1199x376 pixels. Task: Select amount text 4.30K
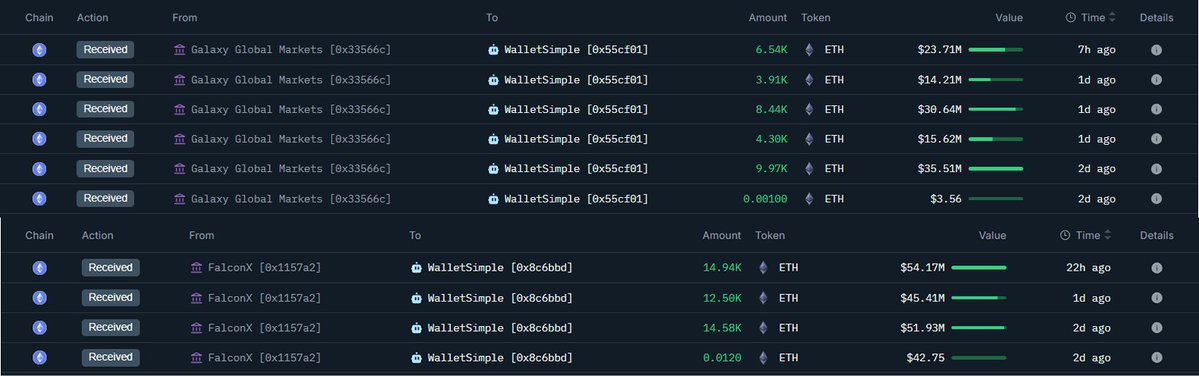coord(772,138)
